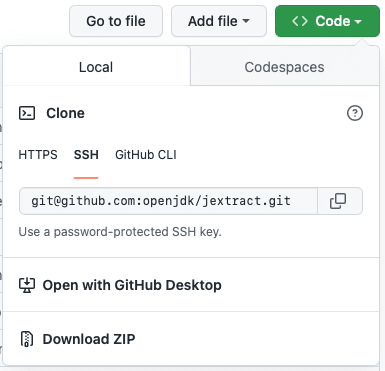Switch to GitHub CLI clone option
Screen dimensions: 385x371
(x=146, y=155)
